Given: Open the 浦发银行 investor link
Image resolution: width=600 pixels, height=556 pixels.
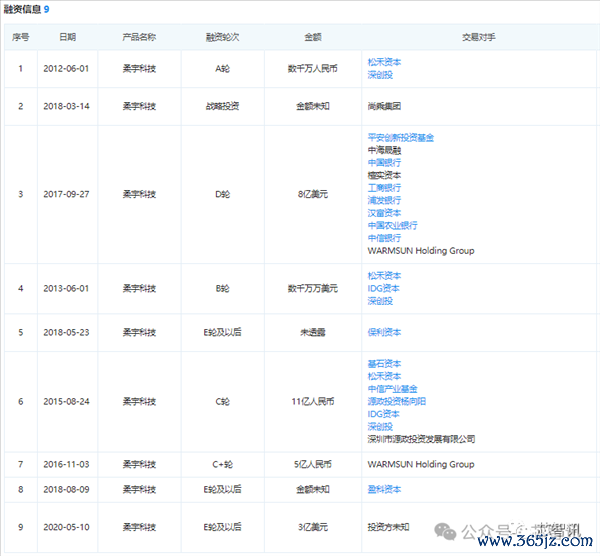Looking at the screenshot, I should (384, 200).
